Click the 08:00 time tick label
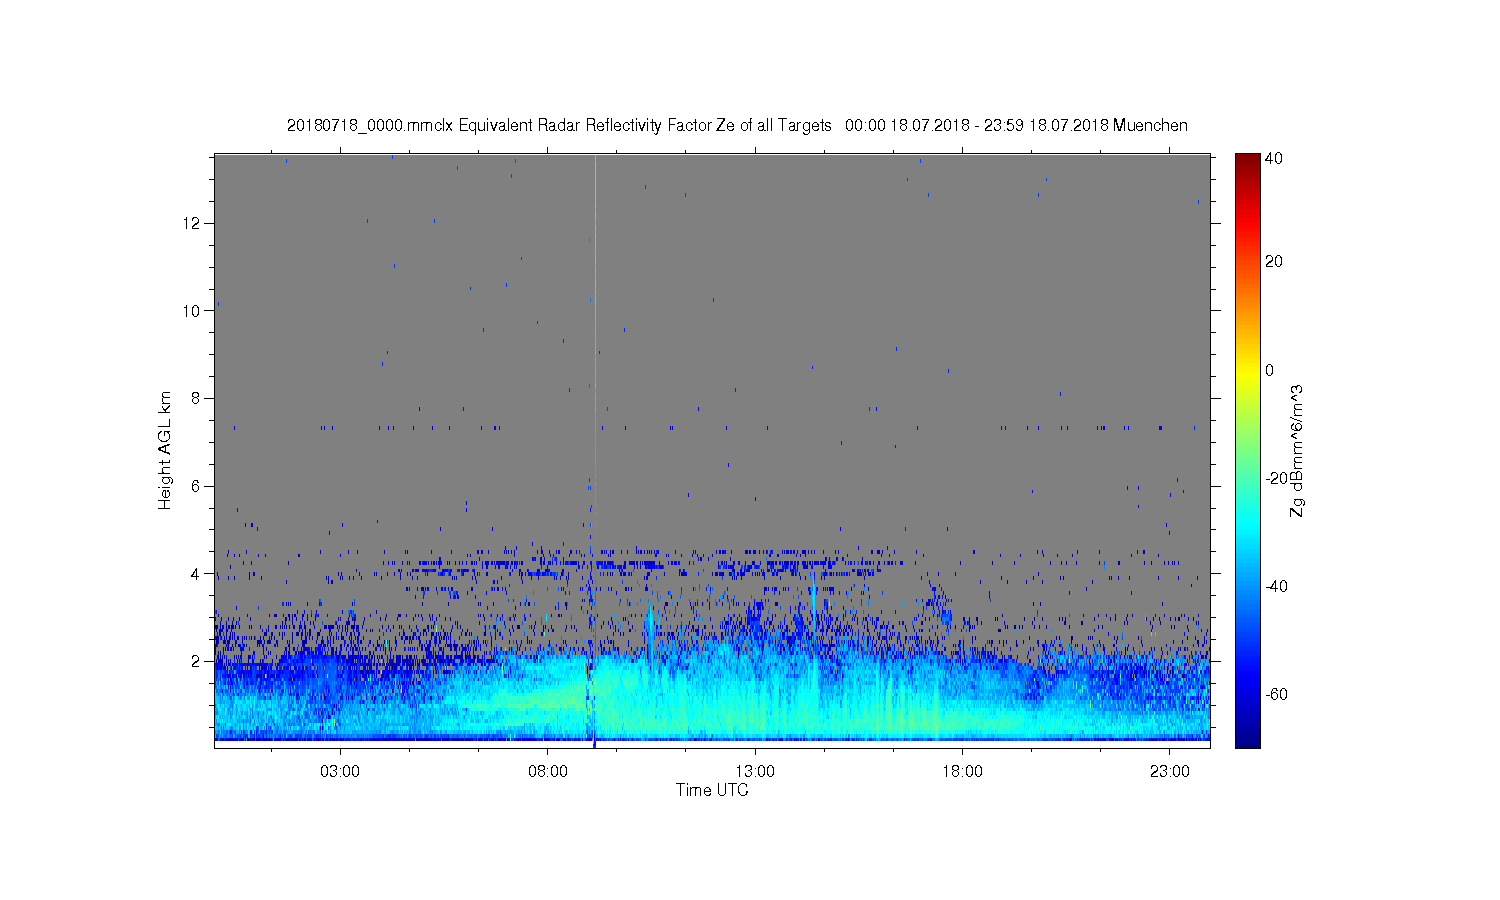The height and width of the screenshot is (900, 1500). [548, 772]
